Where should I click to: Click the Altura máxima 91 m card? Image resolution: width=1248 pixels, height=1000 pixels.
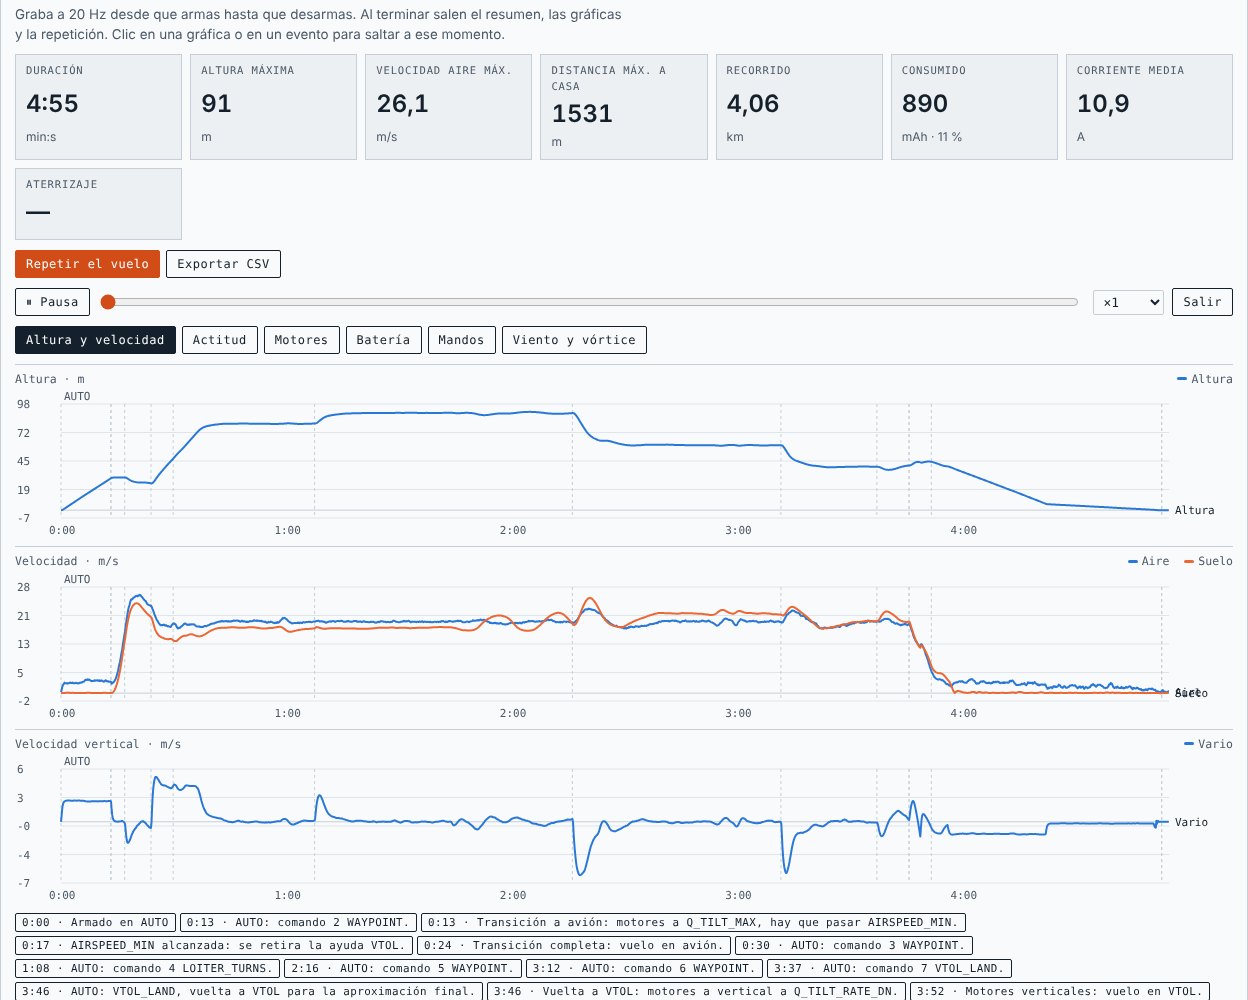coord(273,107)
